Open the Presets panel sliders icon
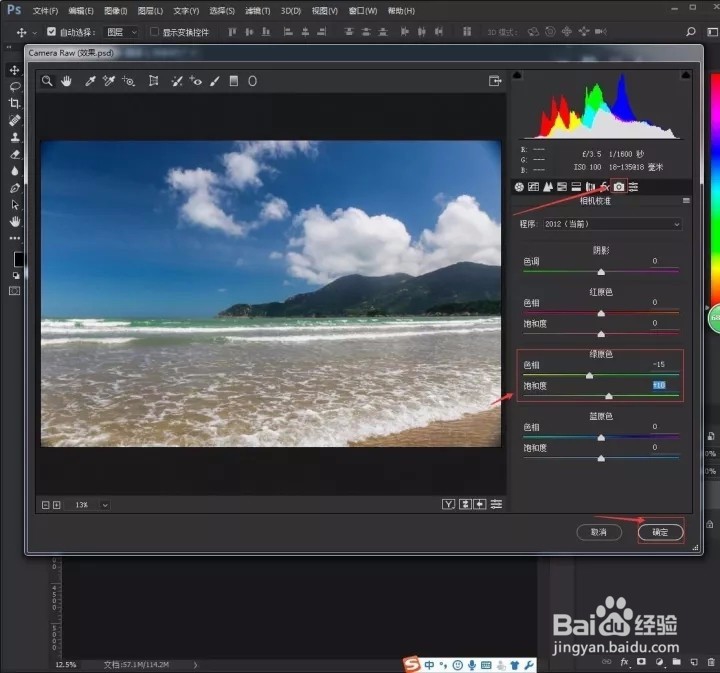720x673 pixels. coord(634,187)
